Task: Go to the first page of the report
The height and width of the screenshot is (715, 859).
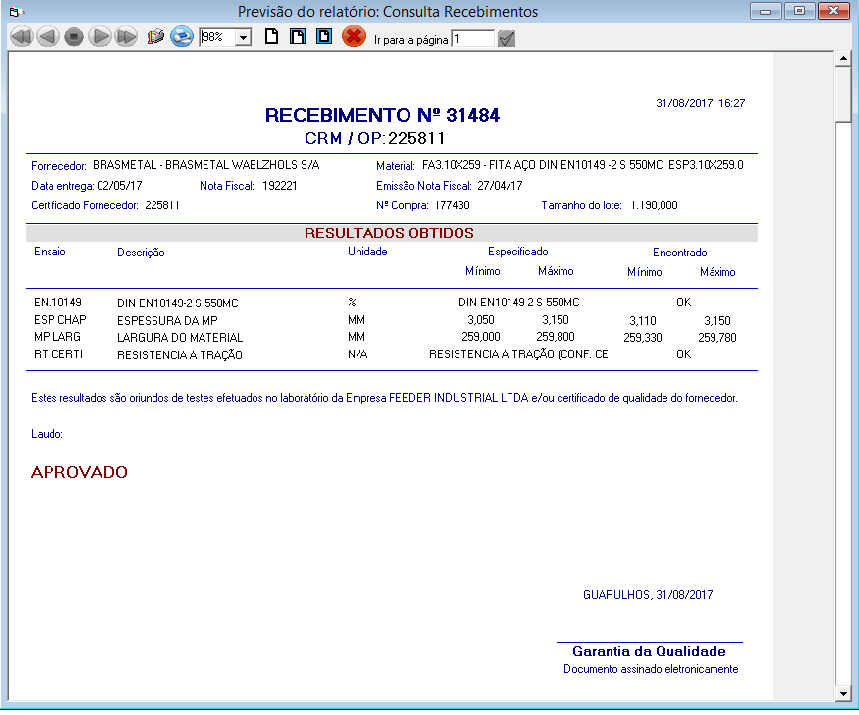Action: (x=22, y=37)
